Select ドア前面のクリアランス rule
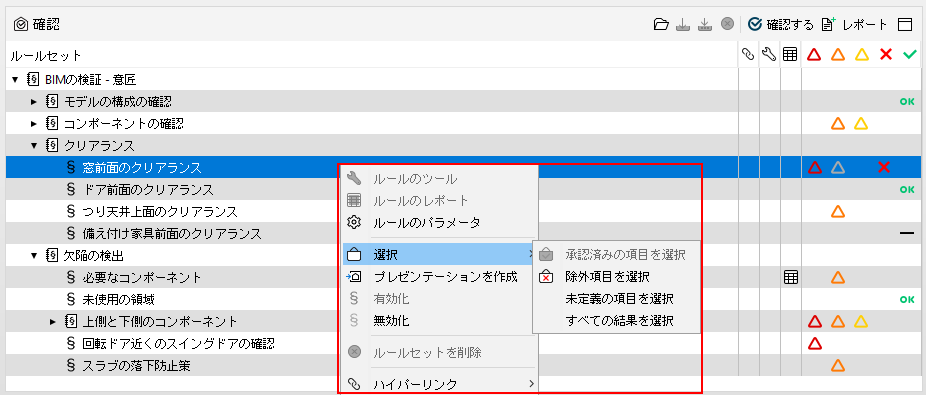Viewport: 926px width, 395px height. click(x=148, y=190)
